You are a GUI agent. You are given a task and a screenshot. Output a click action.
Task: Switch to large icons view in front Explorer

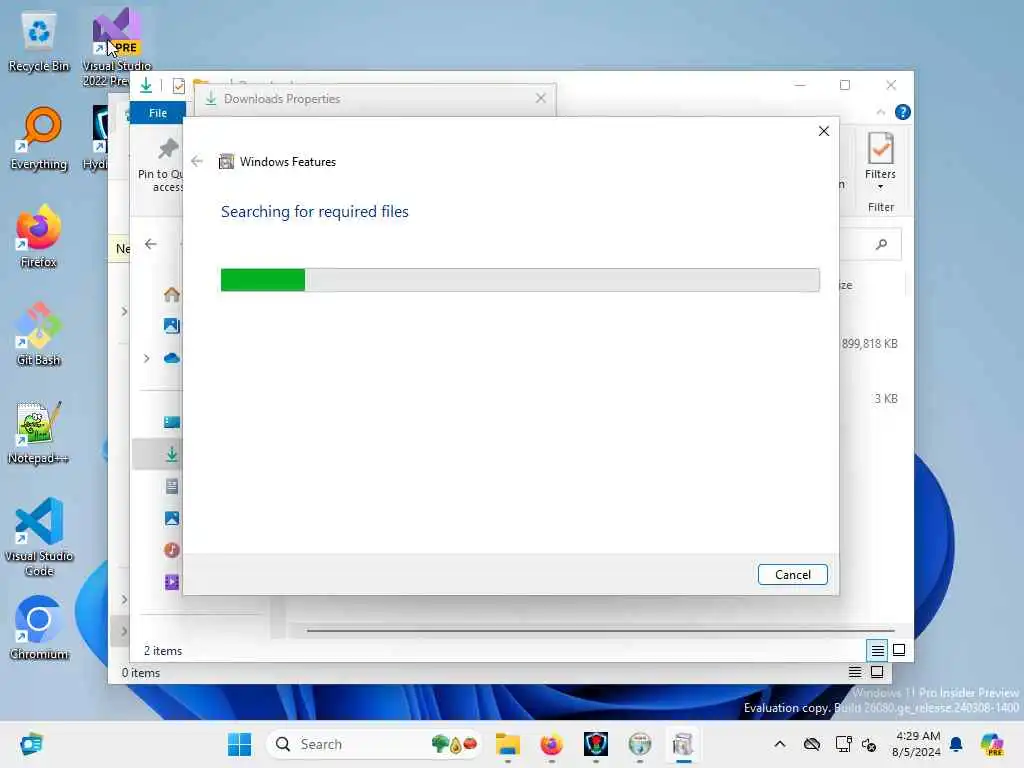(x=899, y=650)
